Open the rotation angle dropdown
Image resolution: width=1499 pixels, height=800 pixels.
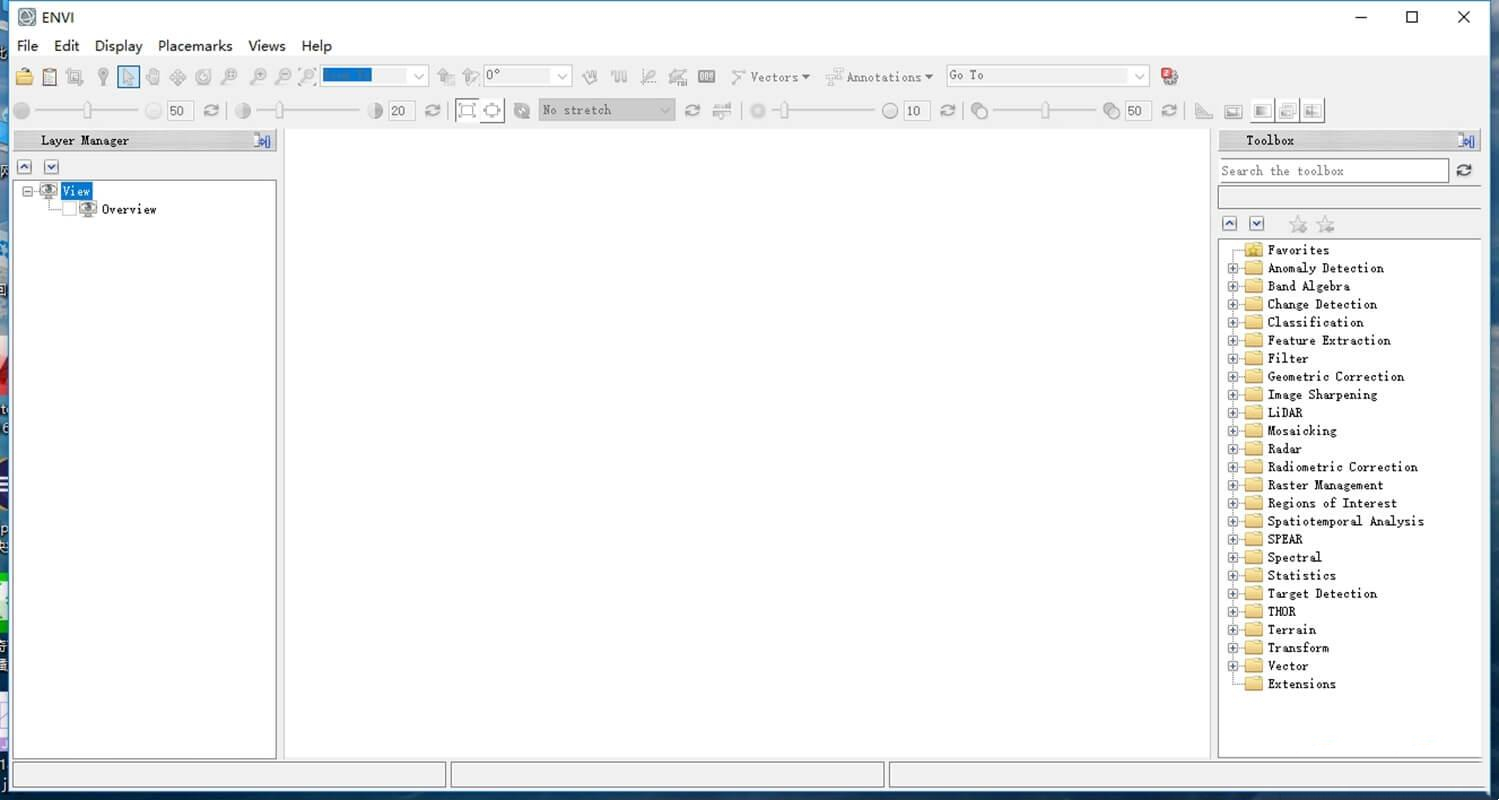point(562,76)
